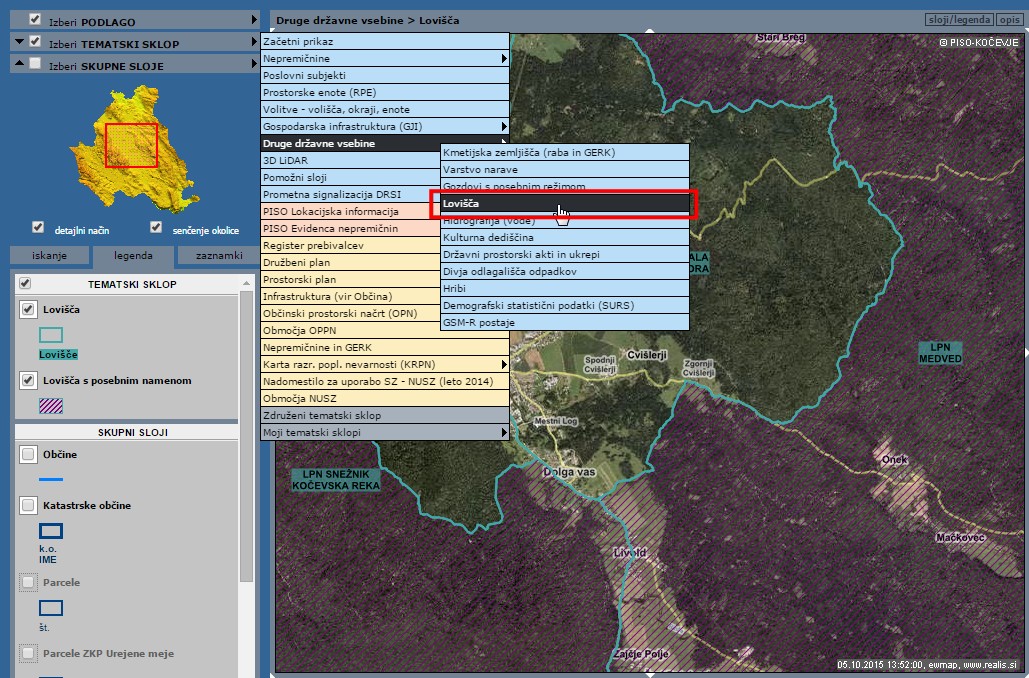Screen dimensions: 1029x678
Task: Expand the Nepremičnine submenu
Action: (x=385, y=59)
